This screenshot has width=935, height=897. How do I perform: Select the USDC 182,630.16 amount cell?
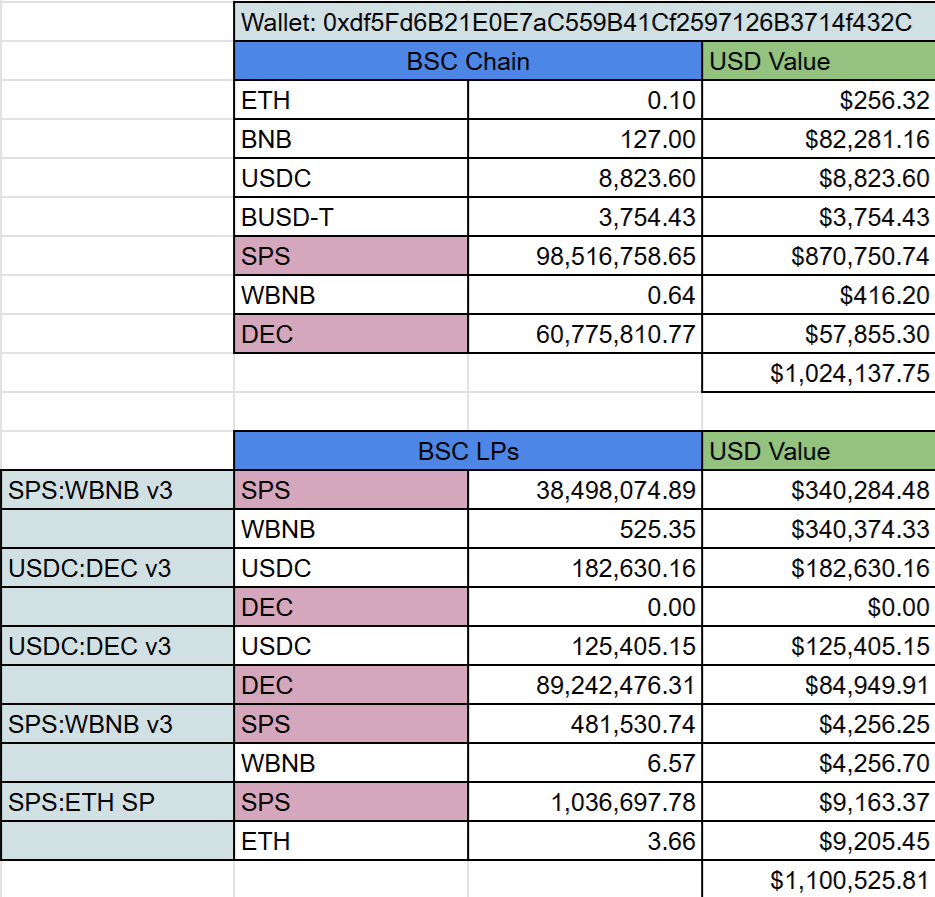tap(585, 568)
